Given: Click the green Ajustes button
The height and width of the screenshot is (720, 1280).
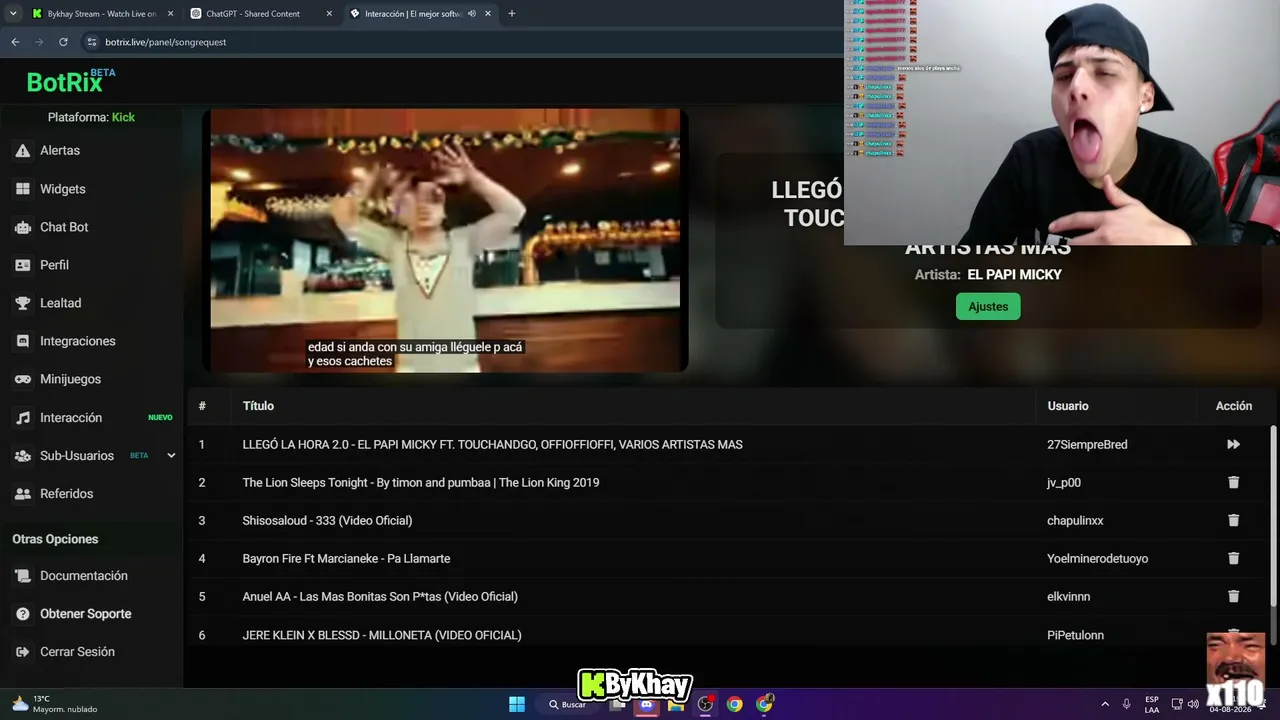Looking at the screenshot, I should pyautogui.click(x=988, y=306).
